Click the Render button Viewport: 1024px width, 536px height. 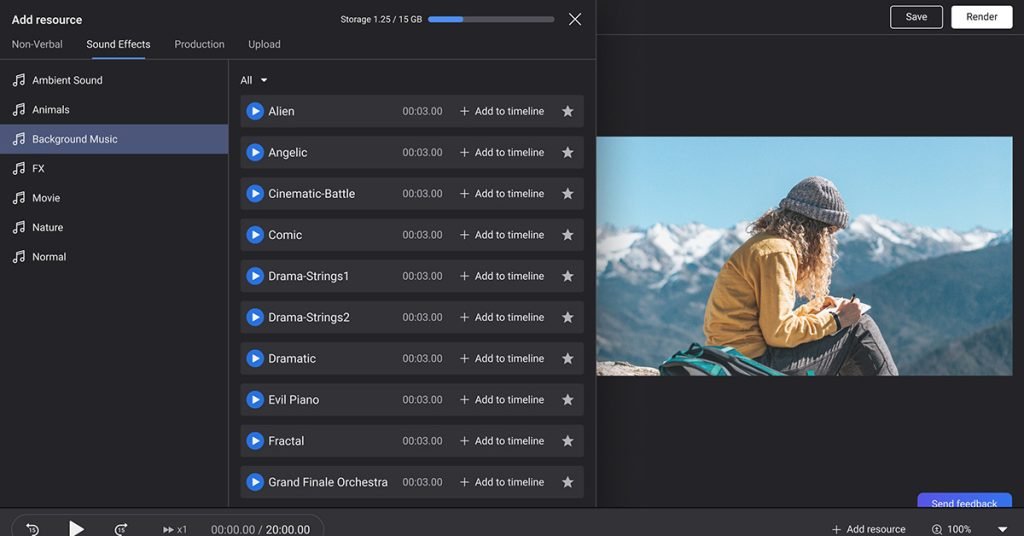coord(981,17)
